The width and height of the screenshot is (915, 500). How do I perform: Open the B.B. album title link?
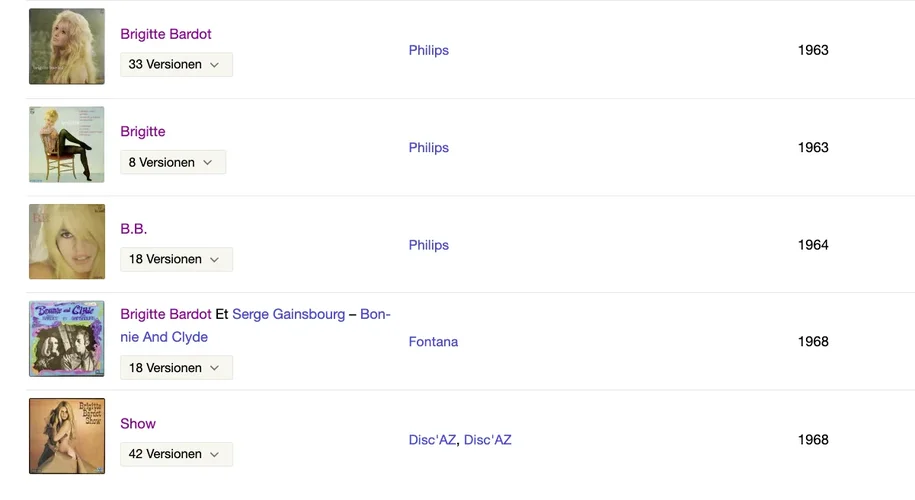click(x=134, y=229)
